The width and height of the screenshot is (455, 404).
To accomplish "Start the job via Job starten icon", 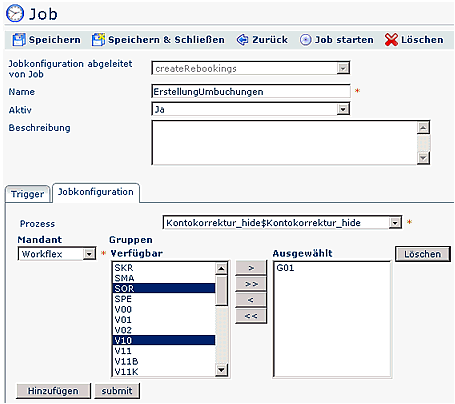I will 305,40.
